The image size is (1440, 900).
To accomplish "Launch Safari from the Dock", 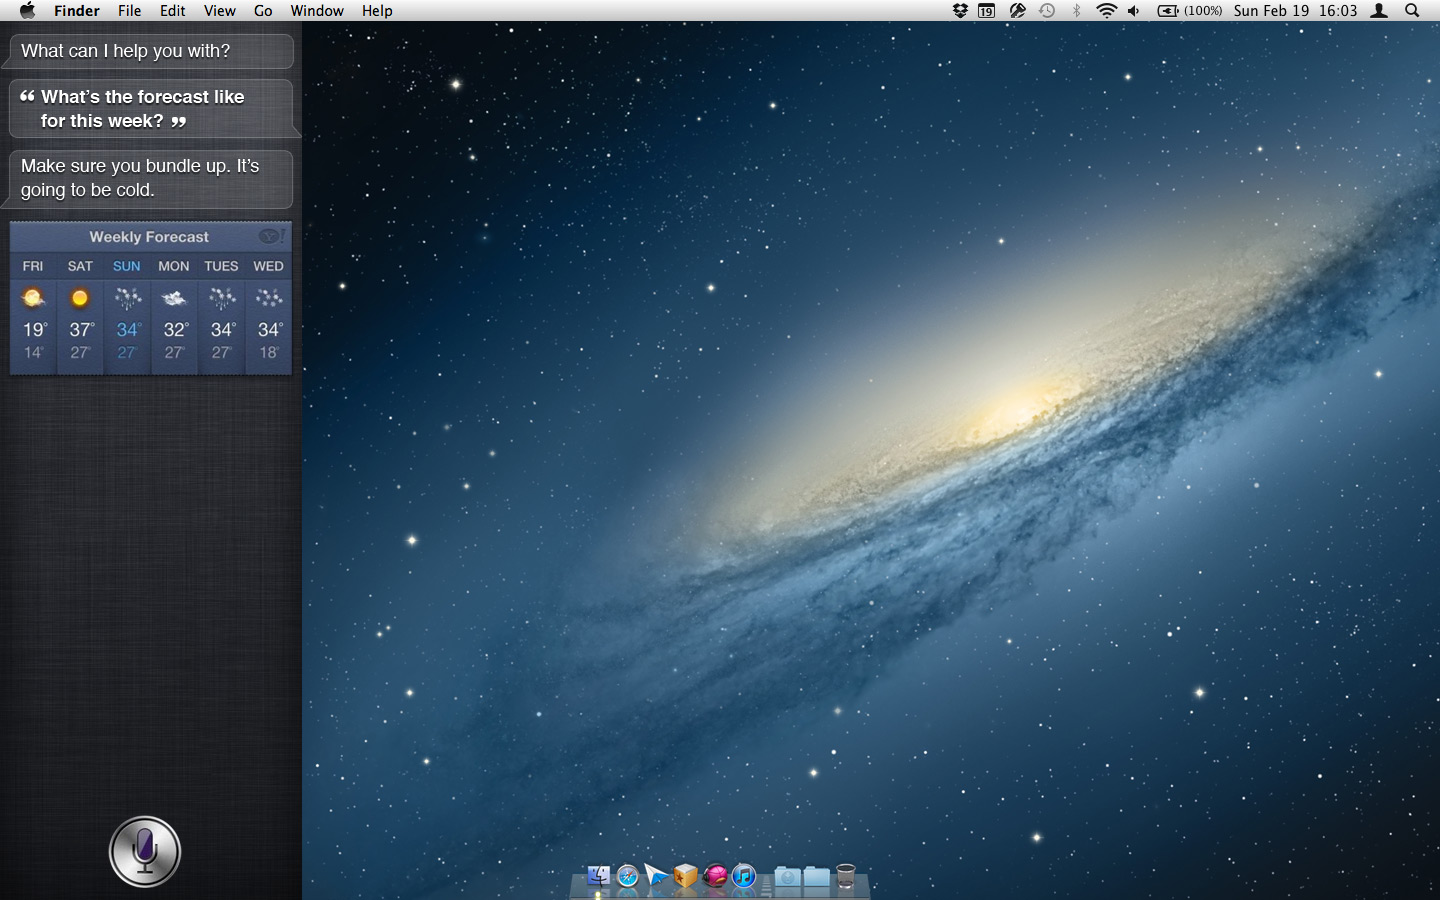I will (x=627, y=876).
